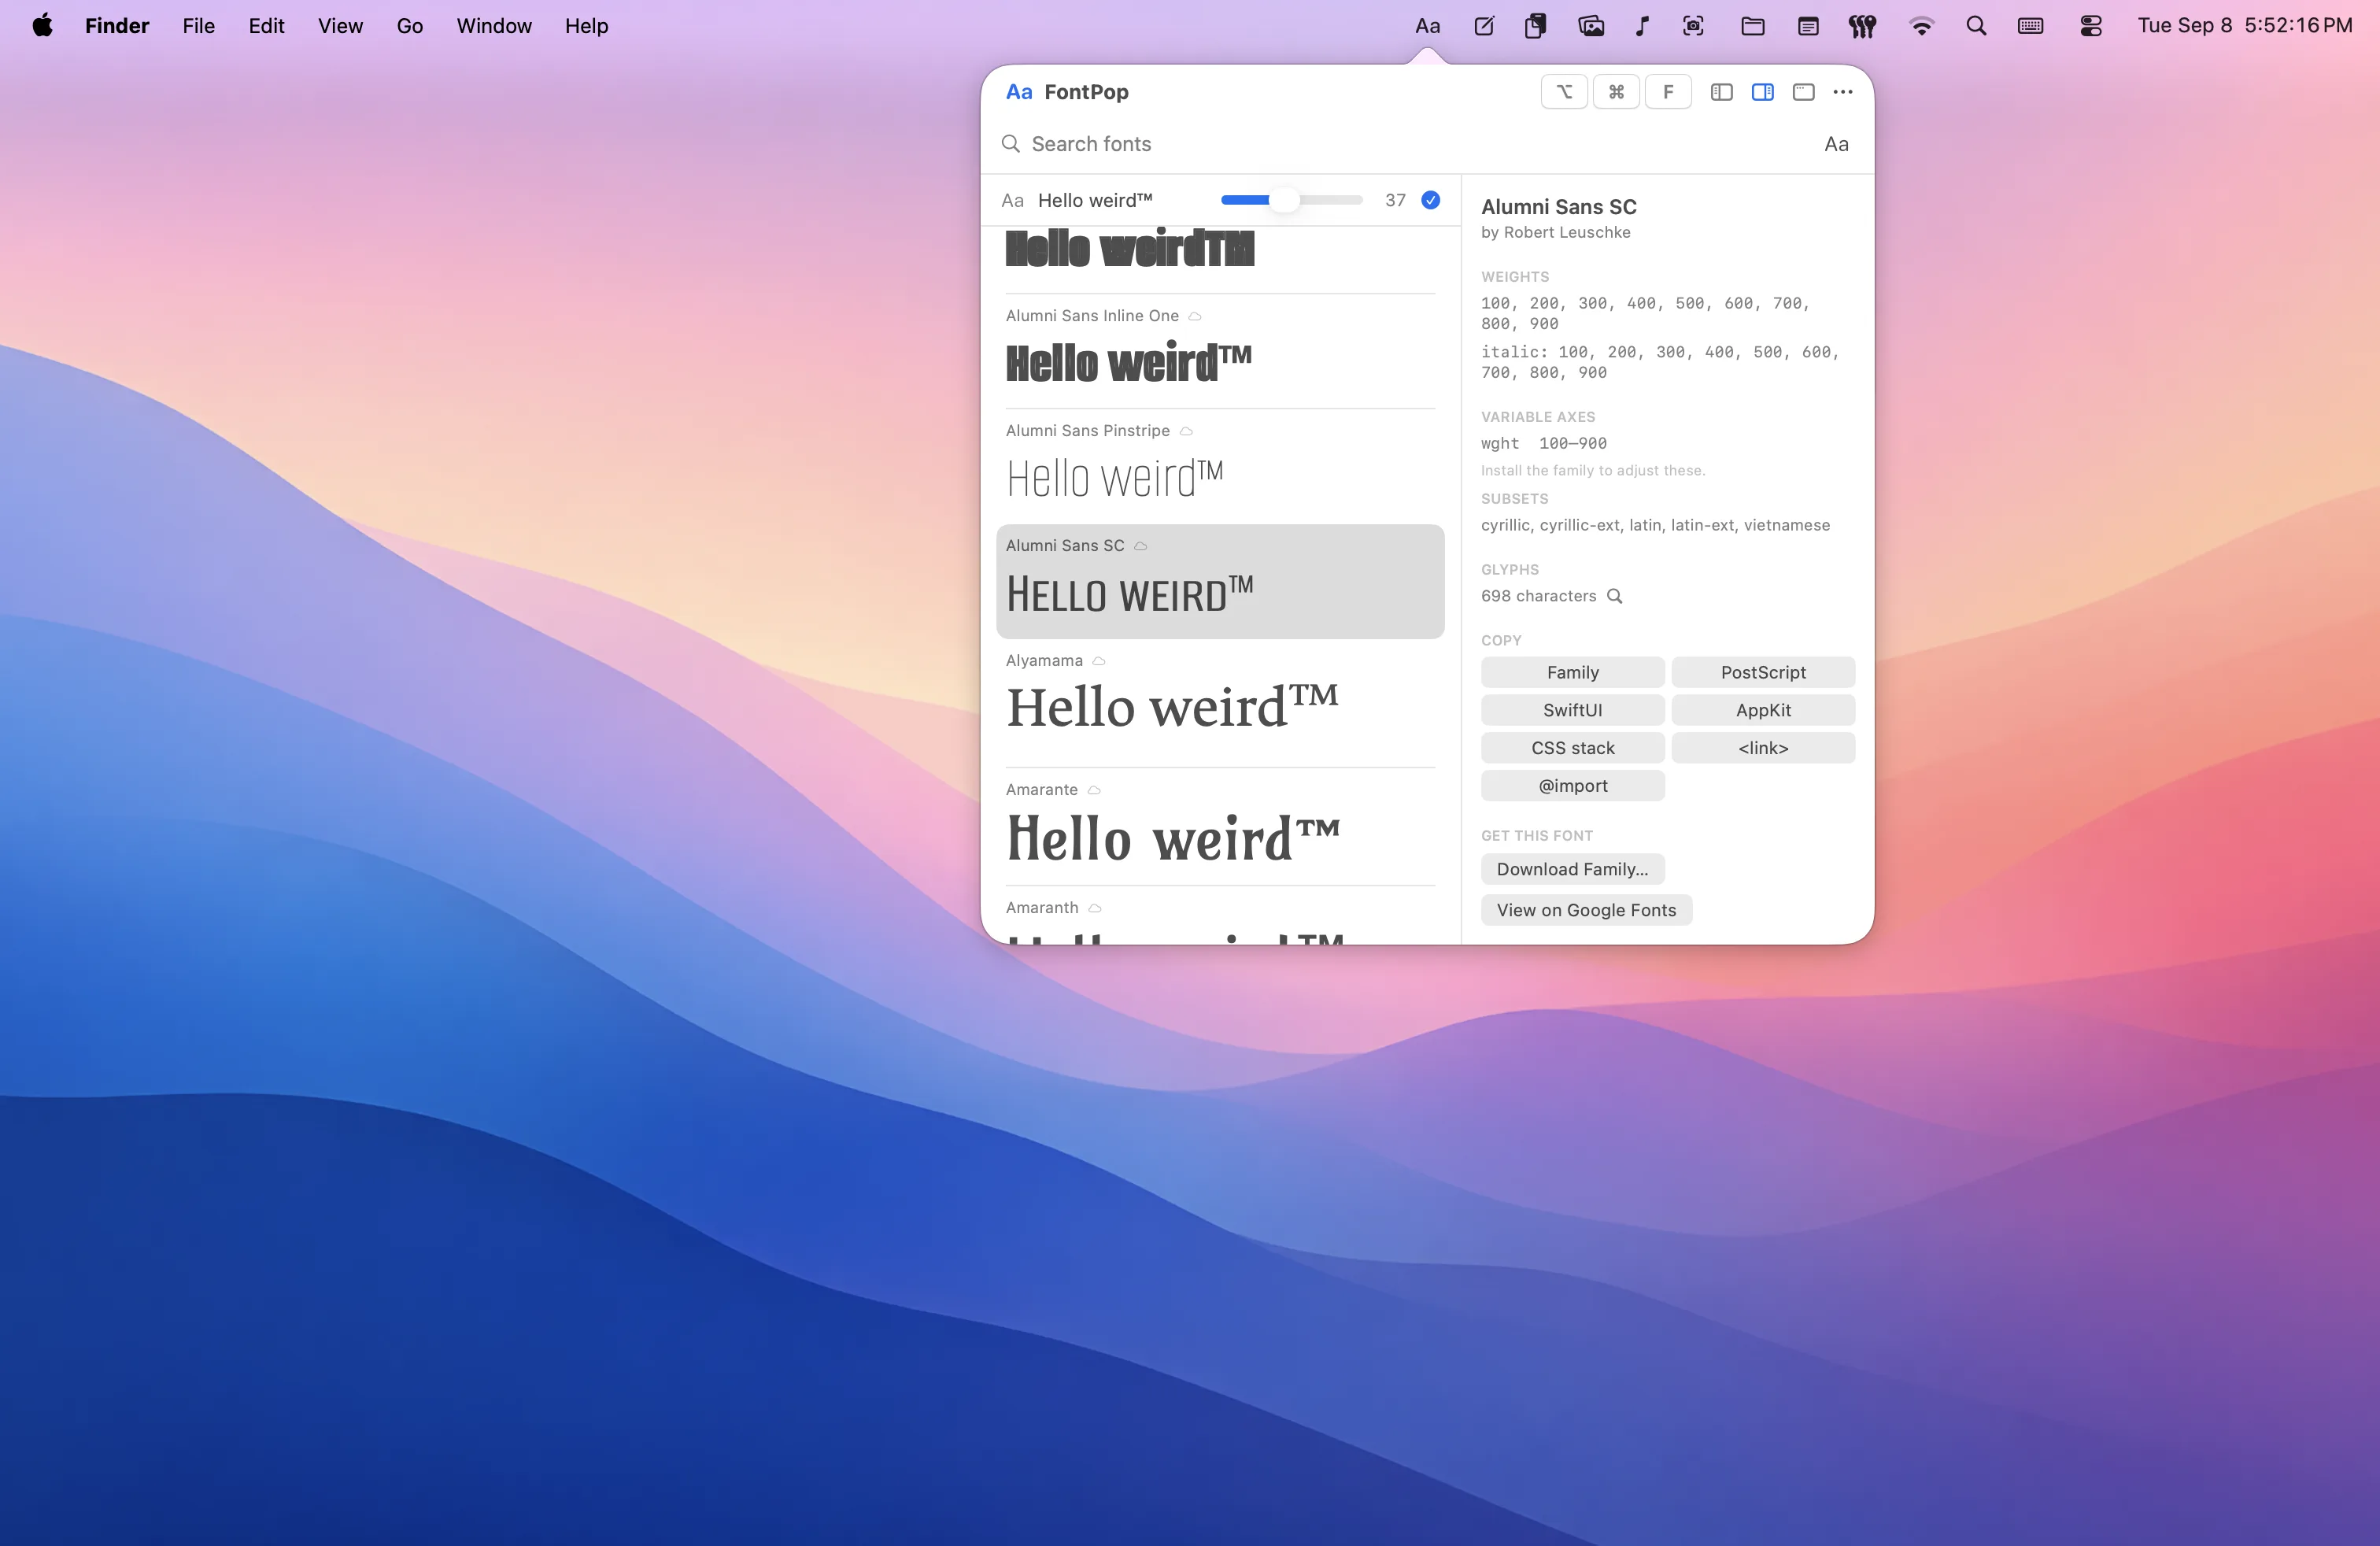Copy the PostScript name
This screenshot has width=2380, height=1546.
(x=1763, y=672)
